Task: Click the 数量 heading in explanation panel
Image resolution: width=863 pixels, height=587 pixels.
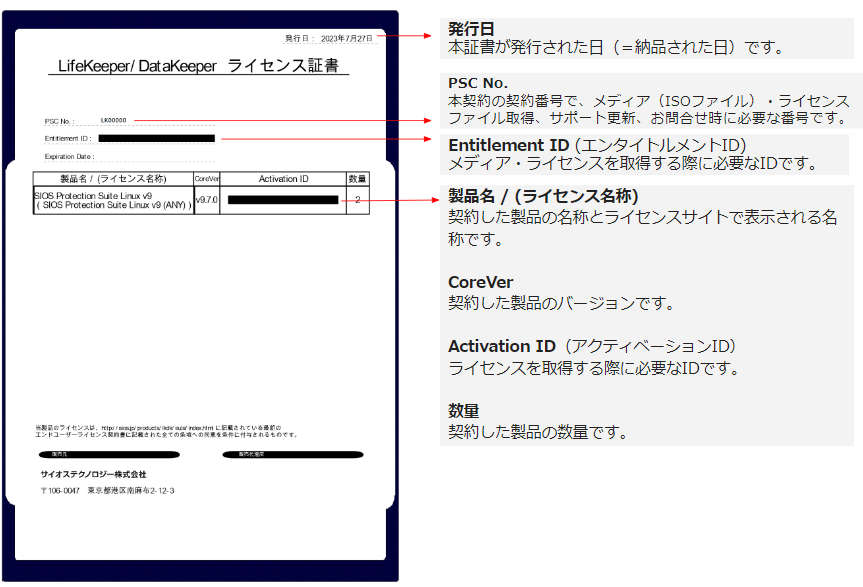Action: (x=463, y=411)
